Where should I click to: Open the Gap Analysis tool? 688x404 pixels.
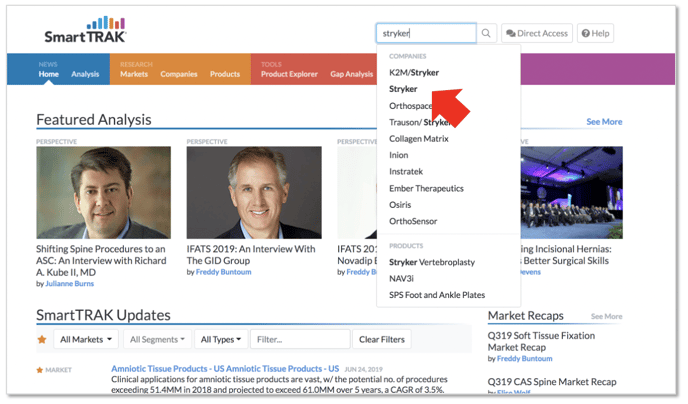tap(351, 74)
